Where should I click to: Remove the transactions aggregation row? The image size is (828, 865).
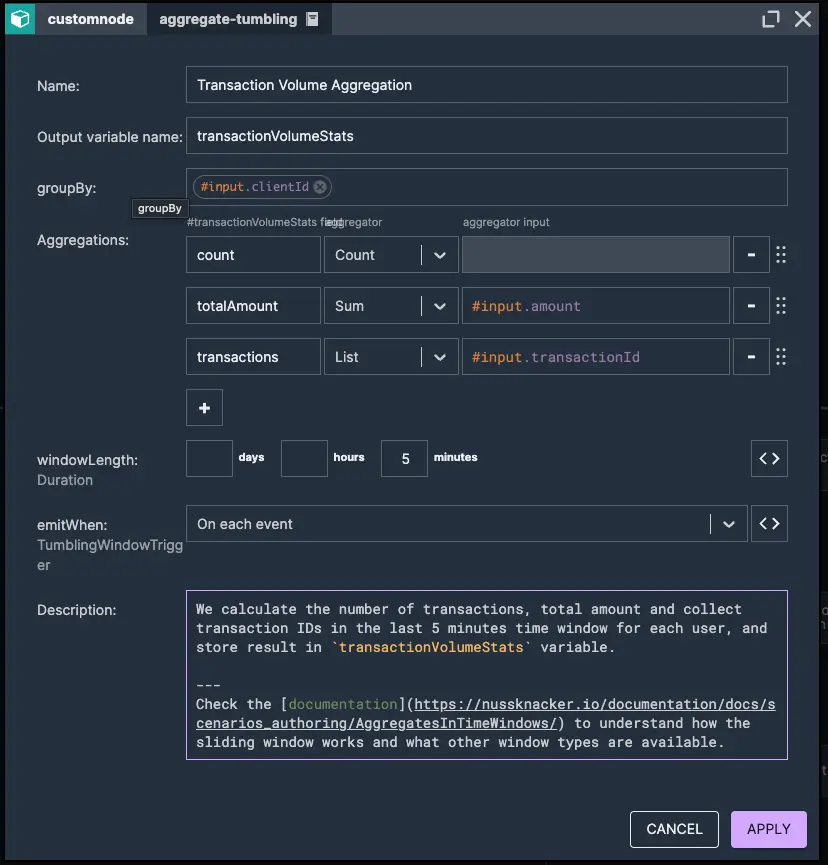click(x=751, y=357)
